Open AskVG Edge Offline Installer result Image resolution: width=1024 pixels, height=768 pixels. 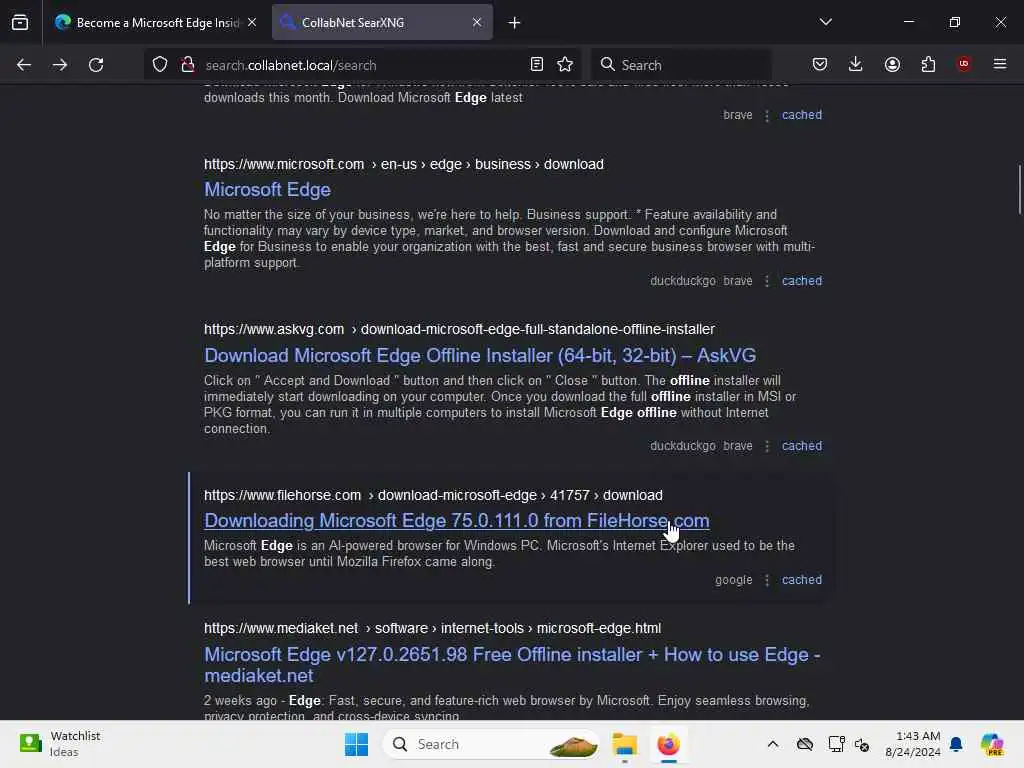click(480, 355)
